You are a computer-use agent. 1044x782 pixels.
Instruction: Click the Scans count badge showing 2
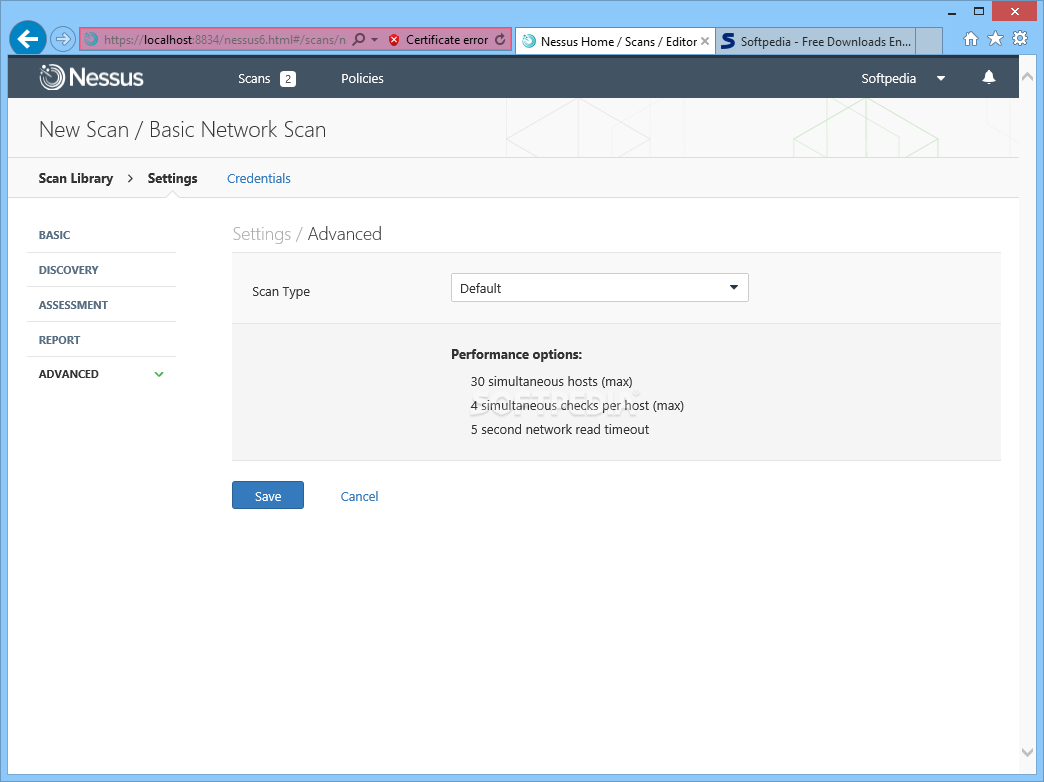288,79
